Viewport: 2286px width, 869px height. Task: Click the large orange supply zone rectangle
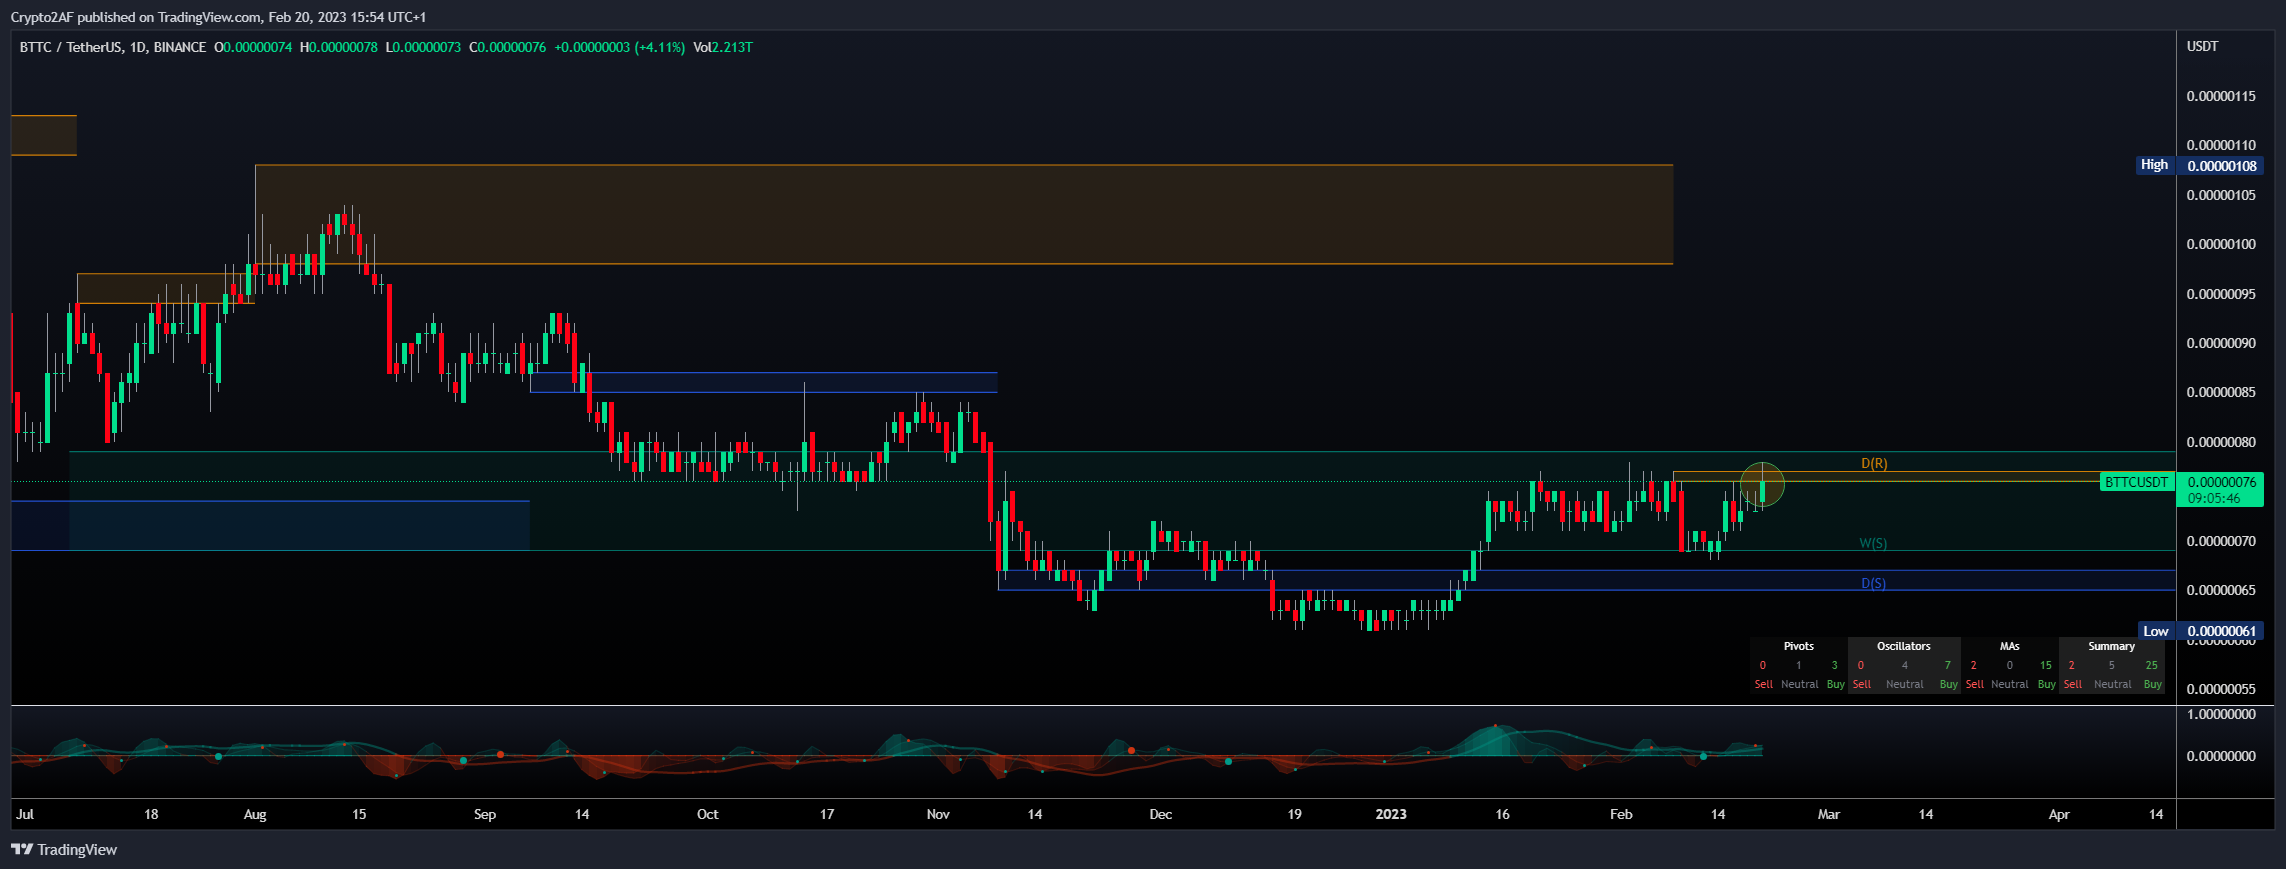click(x=964, y=214)
